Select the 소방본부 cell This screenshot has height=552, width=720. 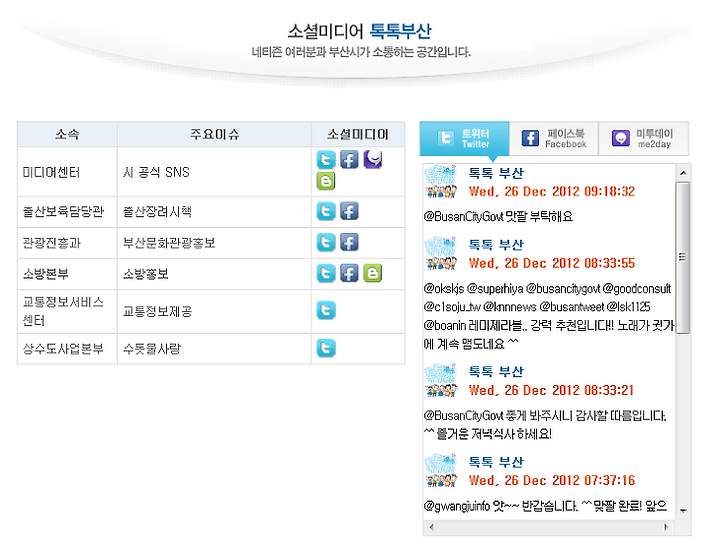(x=67, y=274)
